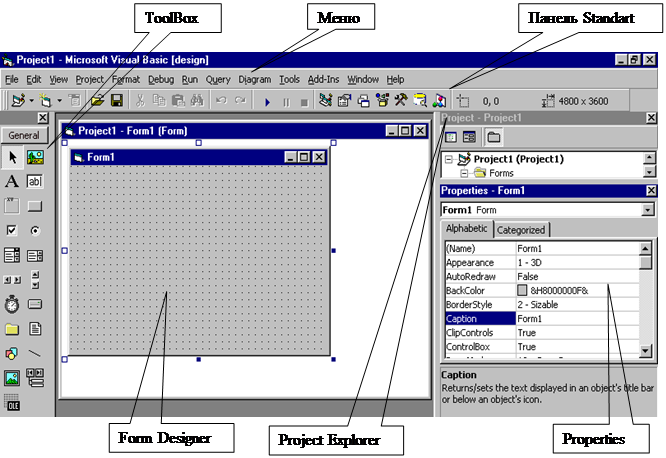
Task: Click the Break pause toolbar button
Action: click(x=286, y=102)
